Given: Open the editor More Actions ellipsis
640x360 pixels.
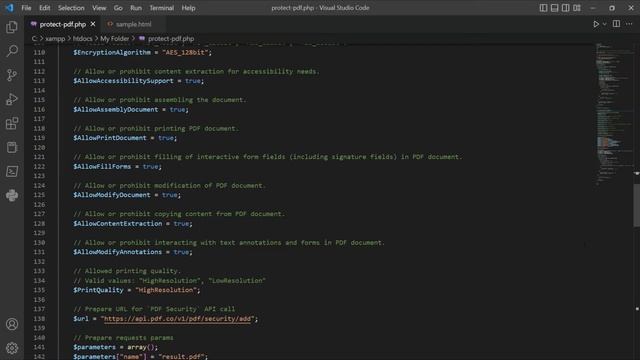Looking at the screenshot, I should [629, 24].
